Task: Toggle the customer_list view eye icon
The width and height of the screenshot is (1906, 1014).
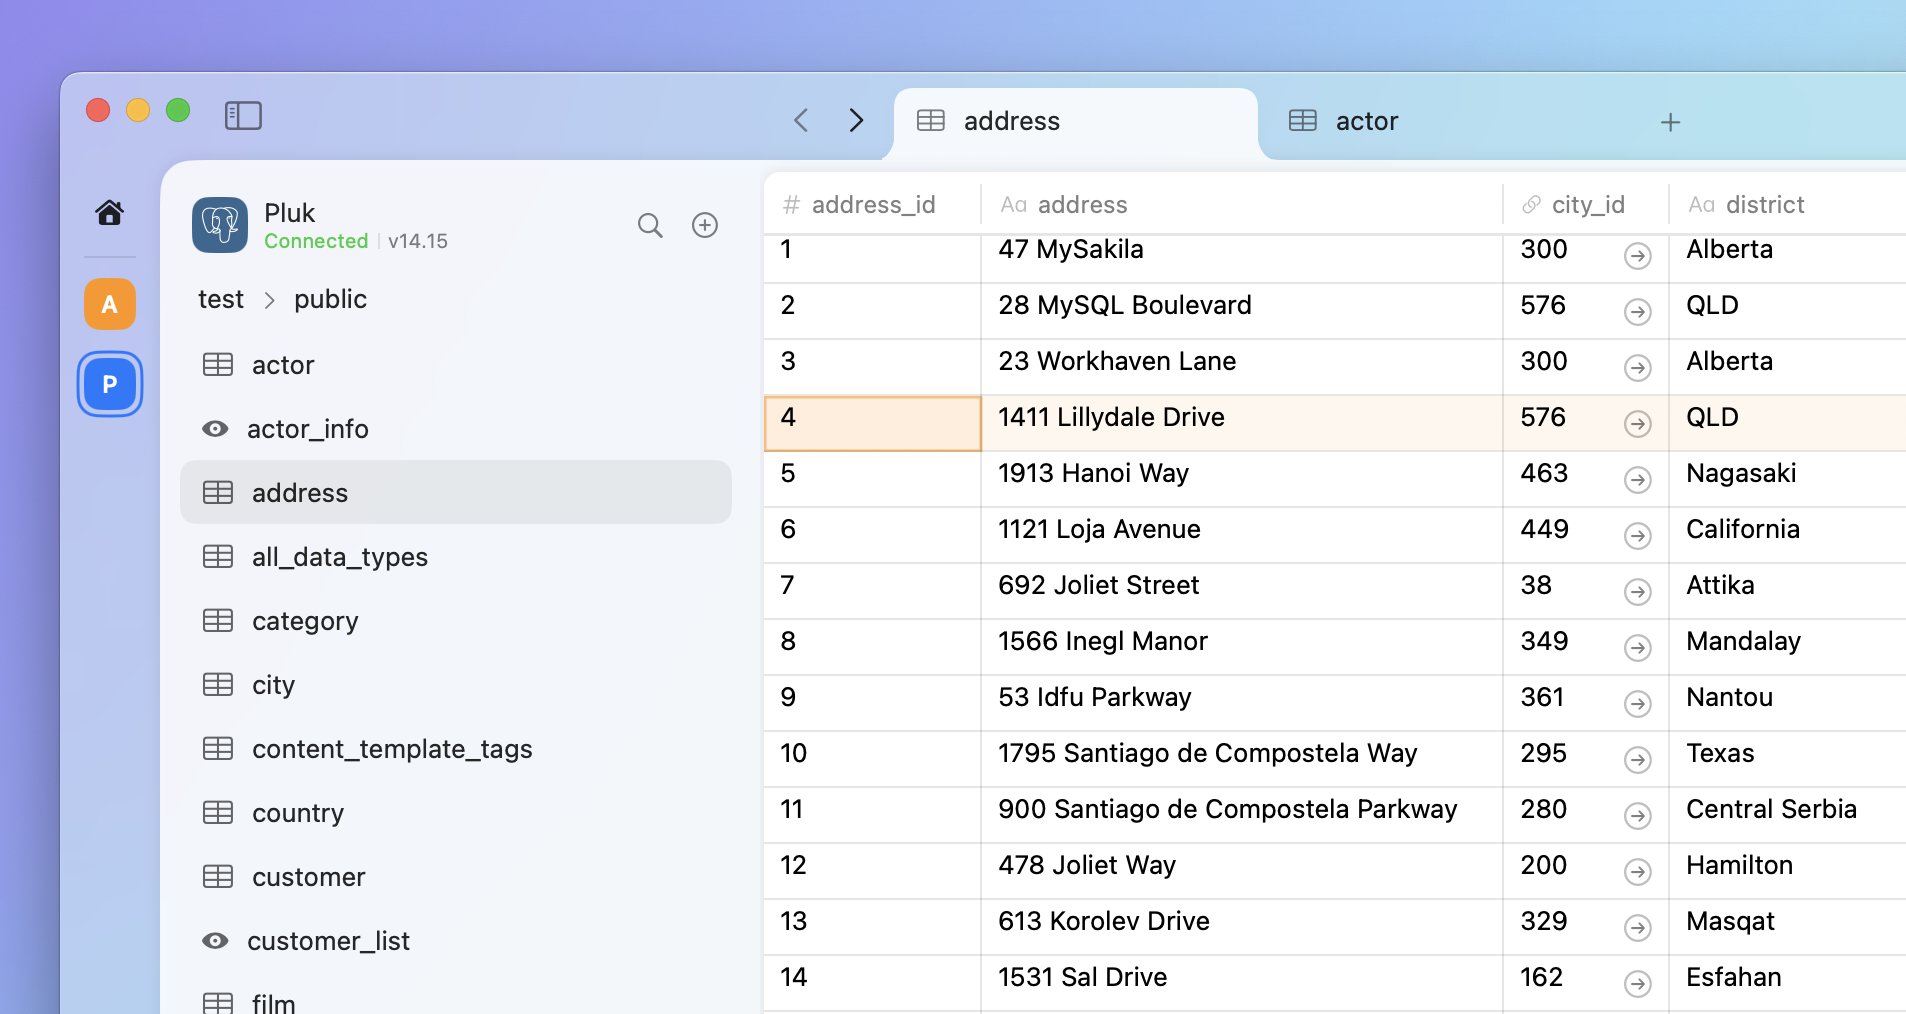Action: point(215,940)
